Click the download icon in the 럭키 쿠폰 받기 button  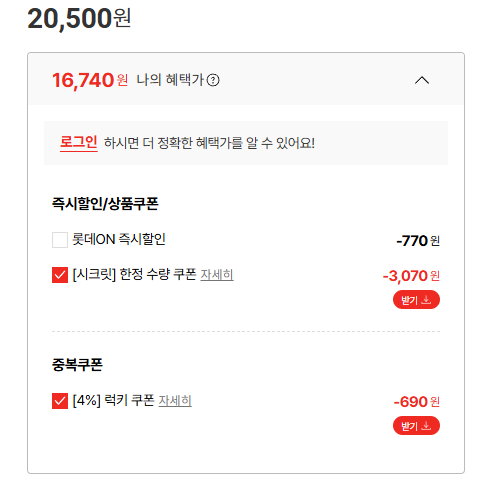click(x=426, y=426)
